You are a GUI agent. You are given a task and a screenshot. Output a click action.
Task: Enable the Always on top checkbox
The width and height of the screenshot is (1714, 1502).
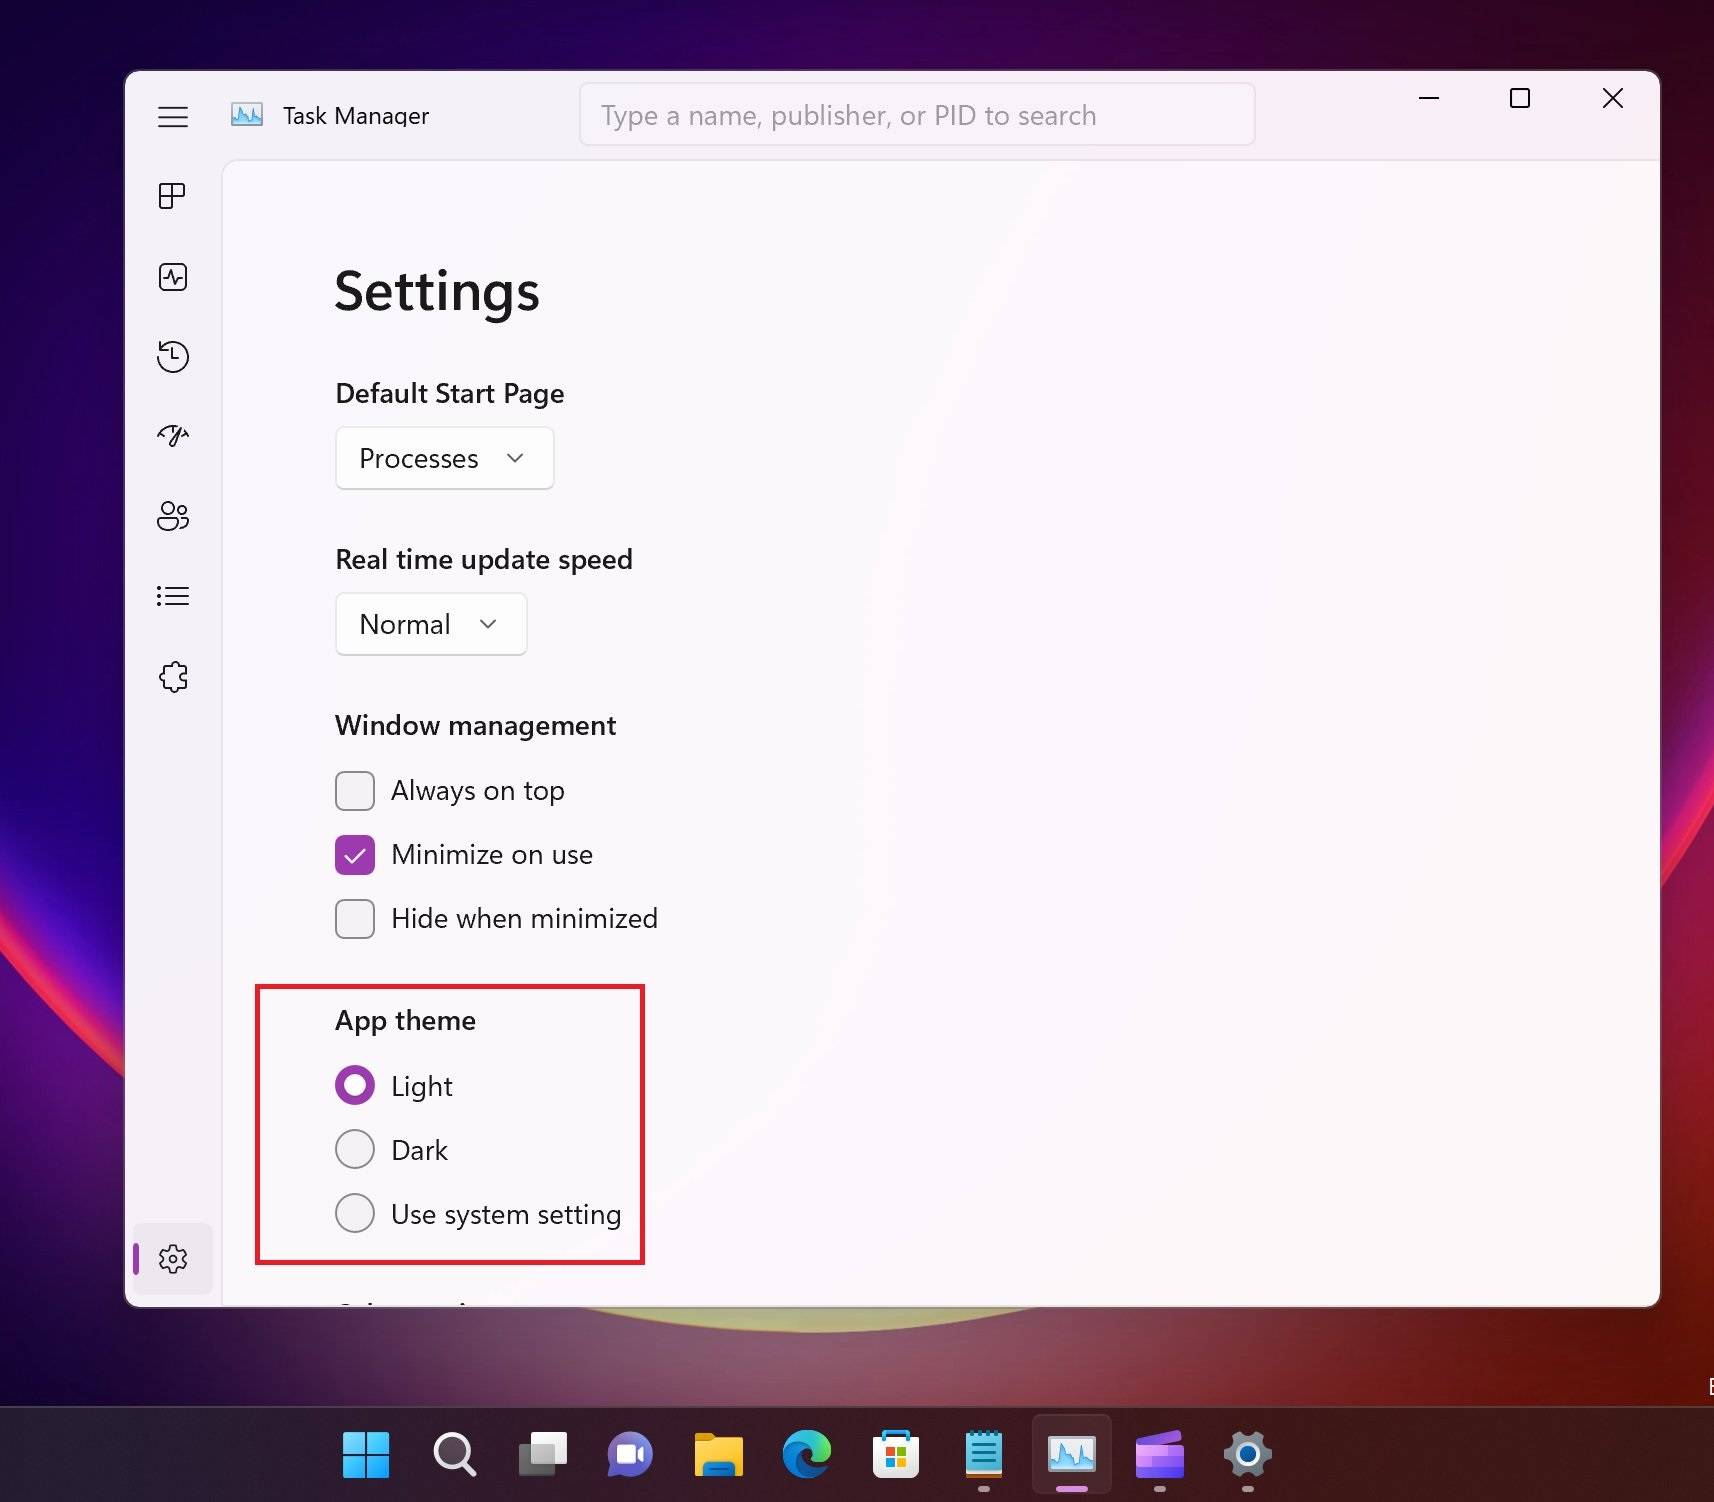click(x=354, y=790)
